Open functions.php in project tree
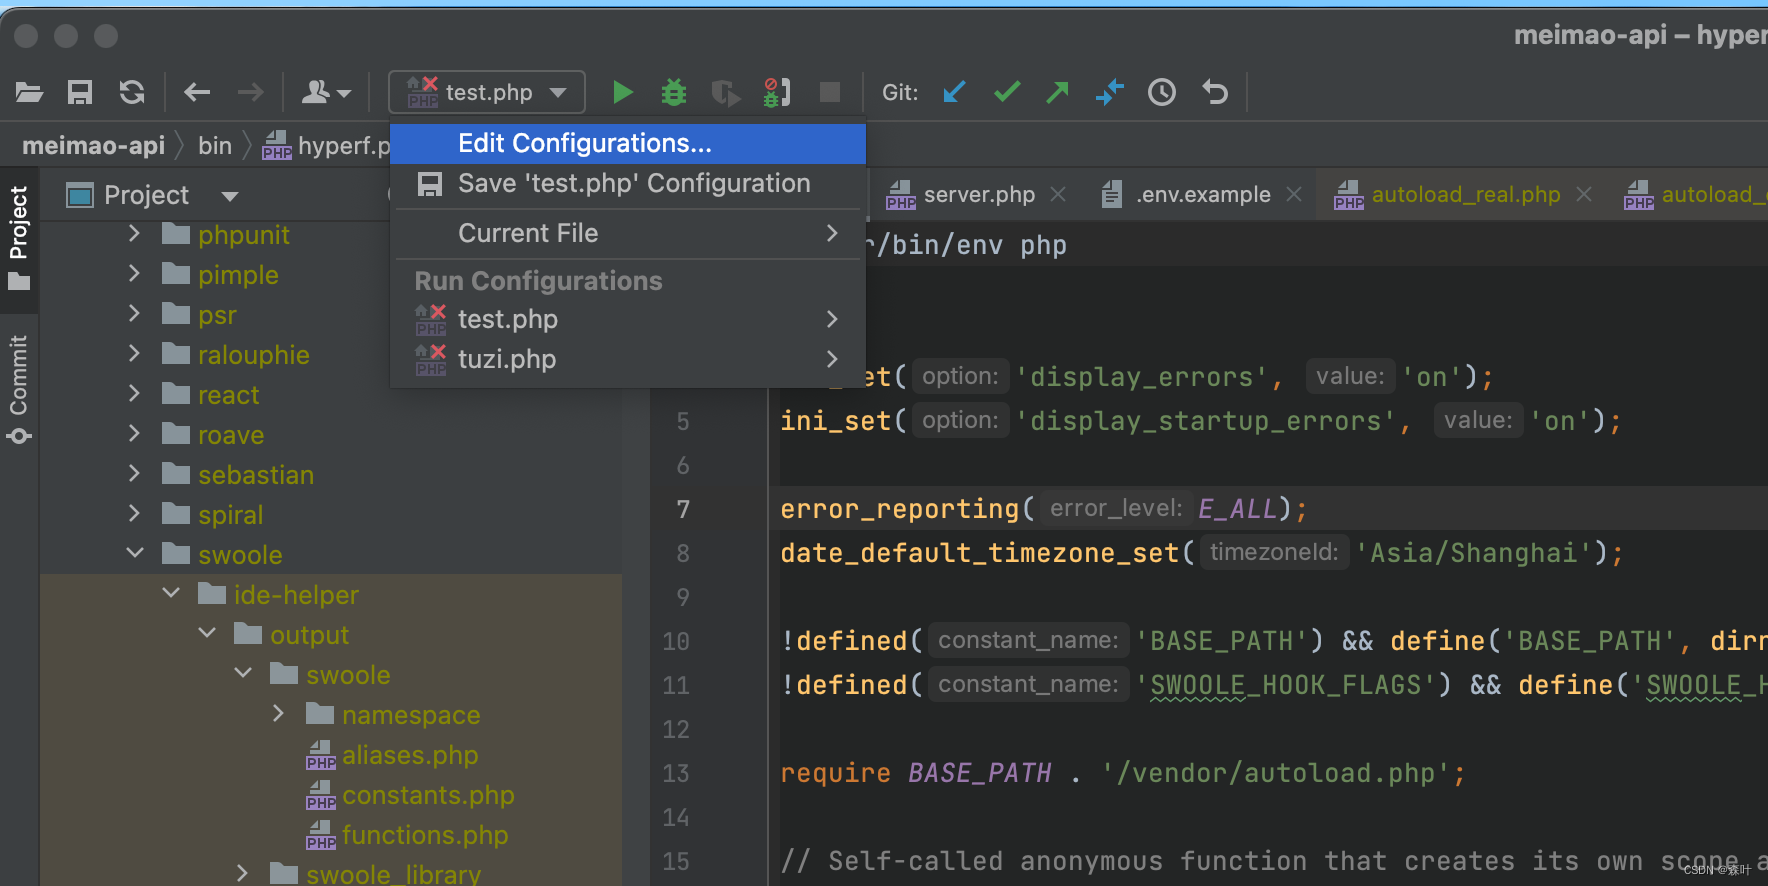Viewport: 1768px width, 886px height. 425,835
